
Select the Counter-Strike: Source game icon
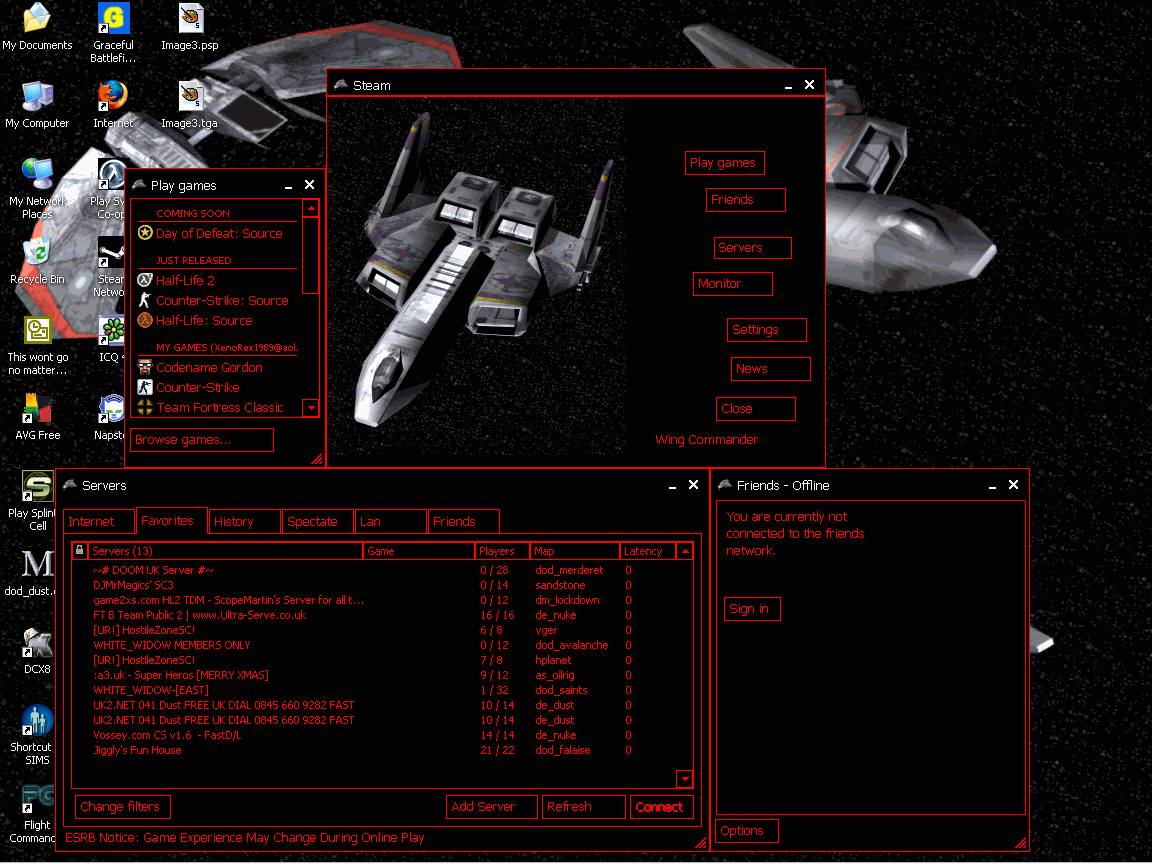[145, 301]
